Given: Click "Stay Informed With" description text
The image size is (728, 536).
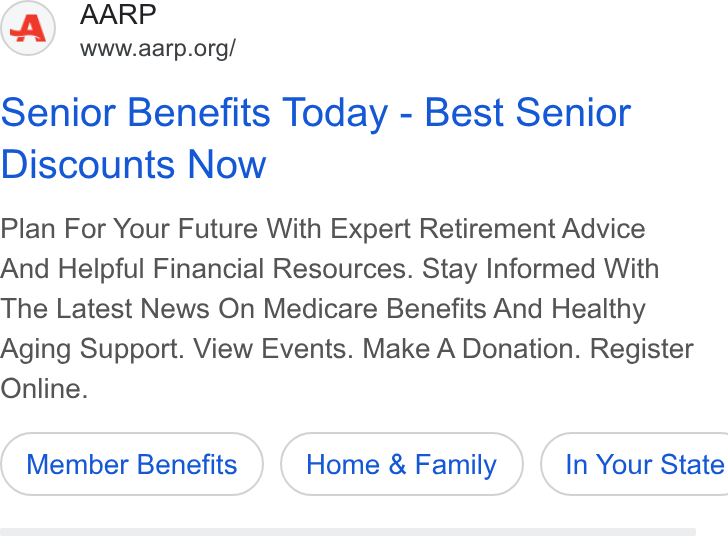Looking at the screenshot, I should 540,269.
